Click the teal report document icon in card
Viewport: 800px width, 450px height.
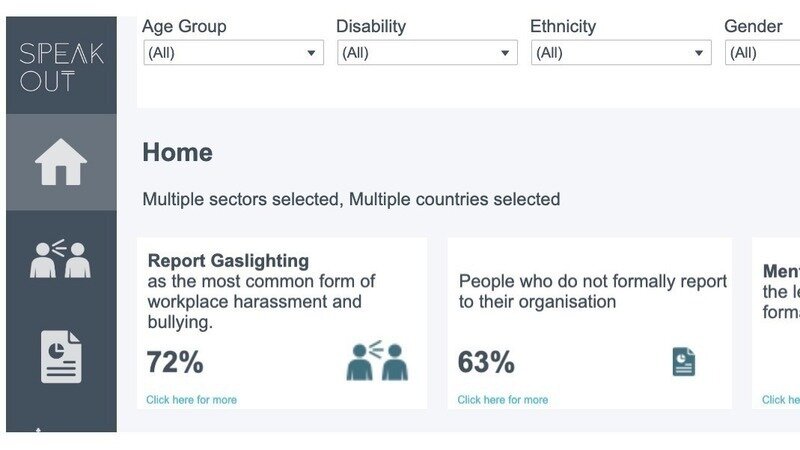(x=684, y=362)
